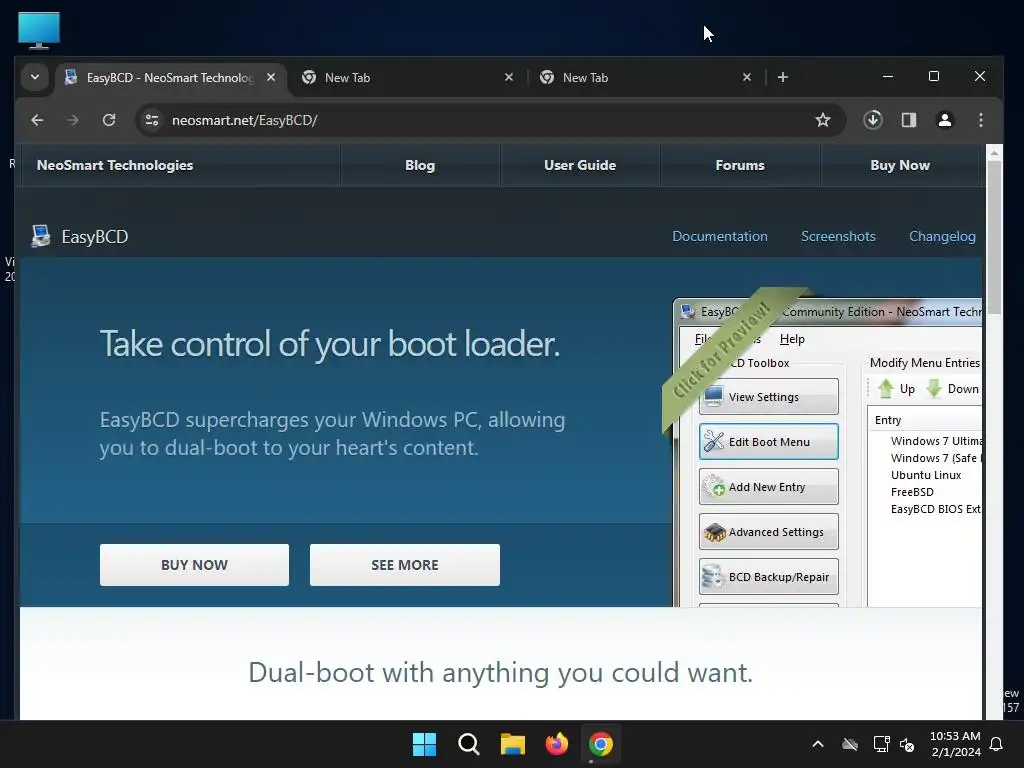Image resolution: width=1024 pixels, height=768 pixels.
Task: Open the Windows Start menu
Action: [424, 744]
